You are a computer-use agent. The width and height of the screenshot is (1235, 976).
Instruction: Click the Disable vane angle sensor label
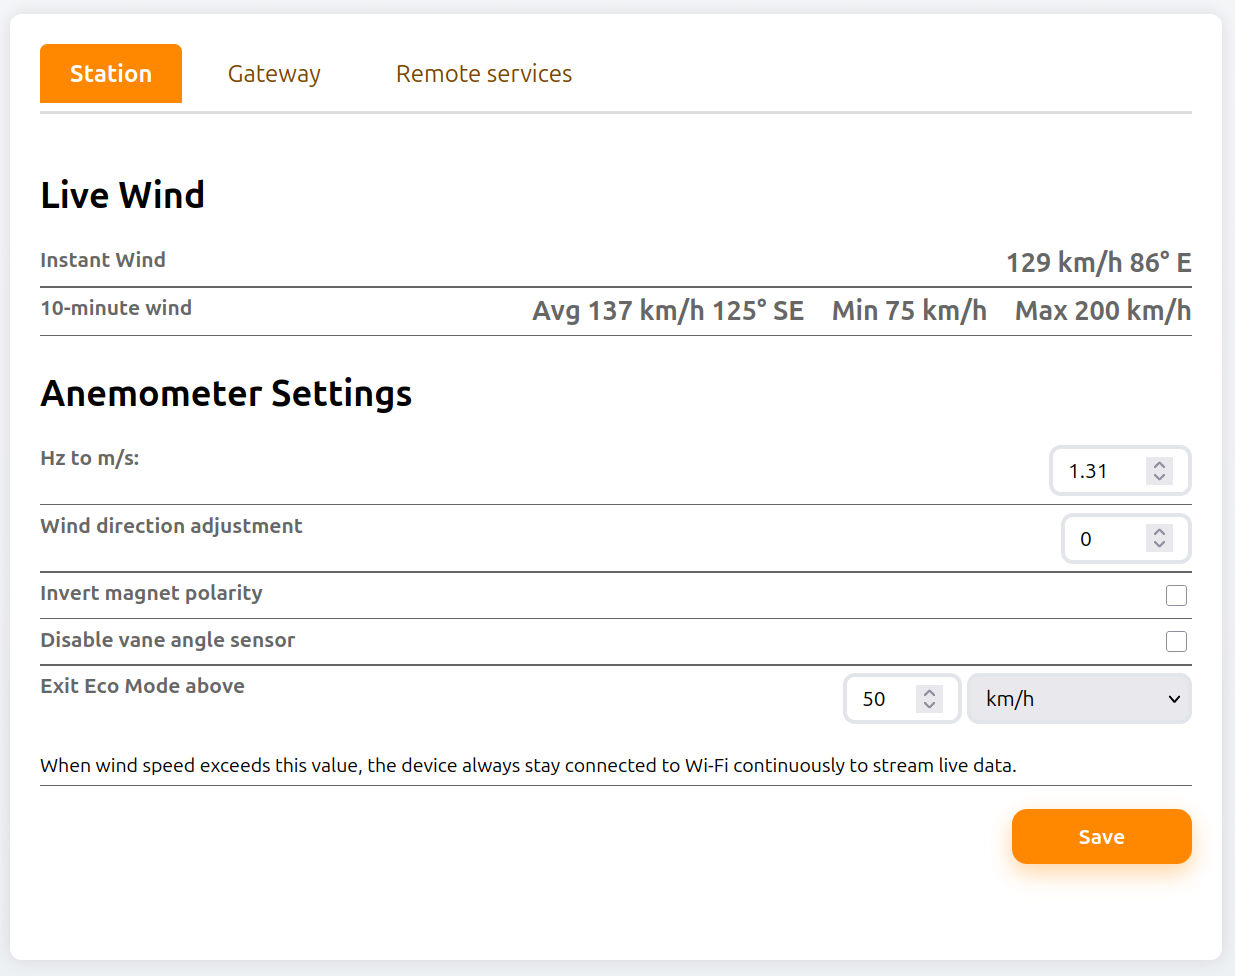click(x=167, y=640)
